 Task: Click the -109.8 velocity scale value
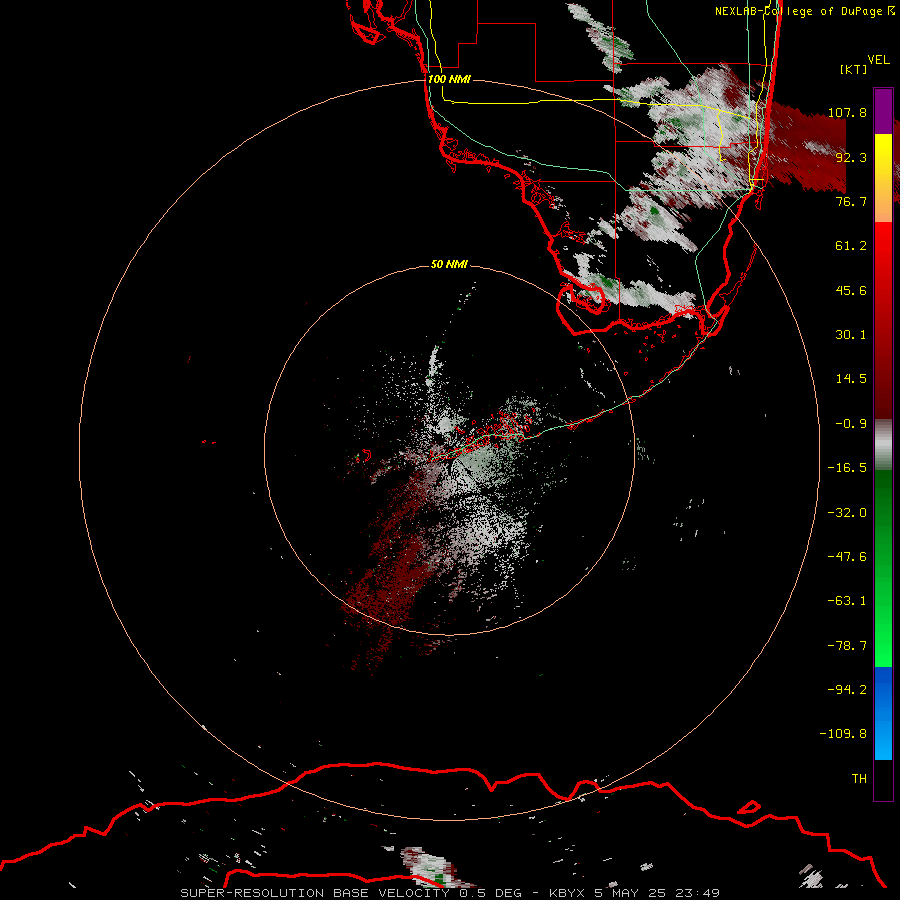point(844,734)
